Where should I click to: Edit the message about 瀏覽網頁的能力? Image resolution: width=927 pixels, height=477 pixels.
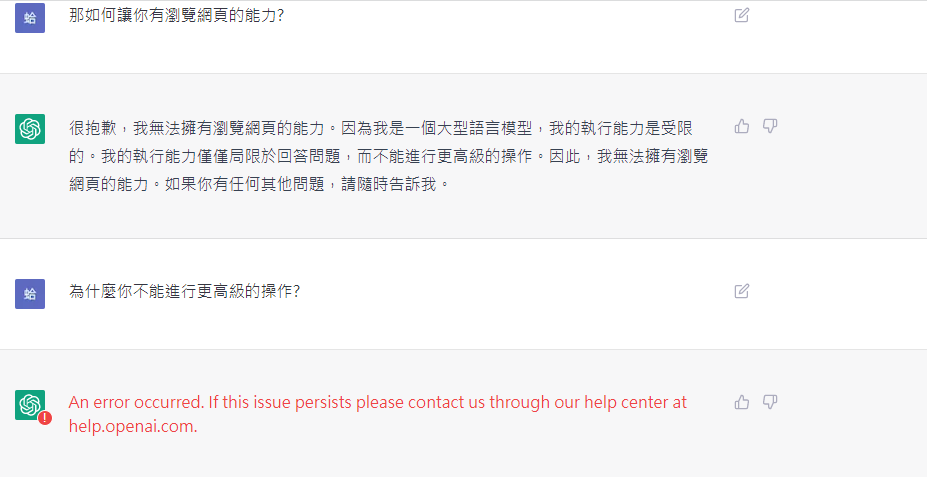[741, 15]
